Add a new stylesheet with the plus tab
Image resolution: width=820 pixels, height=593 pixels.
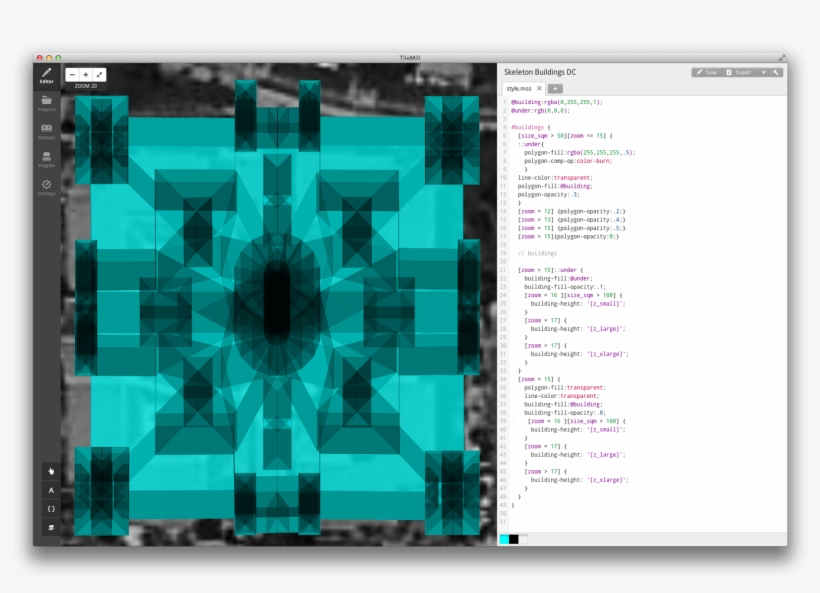pyautogui.click(x=556, y=88)
